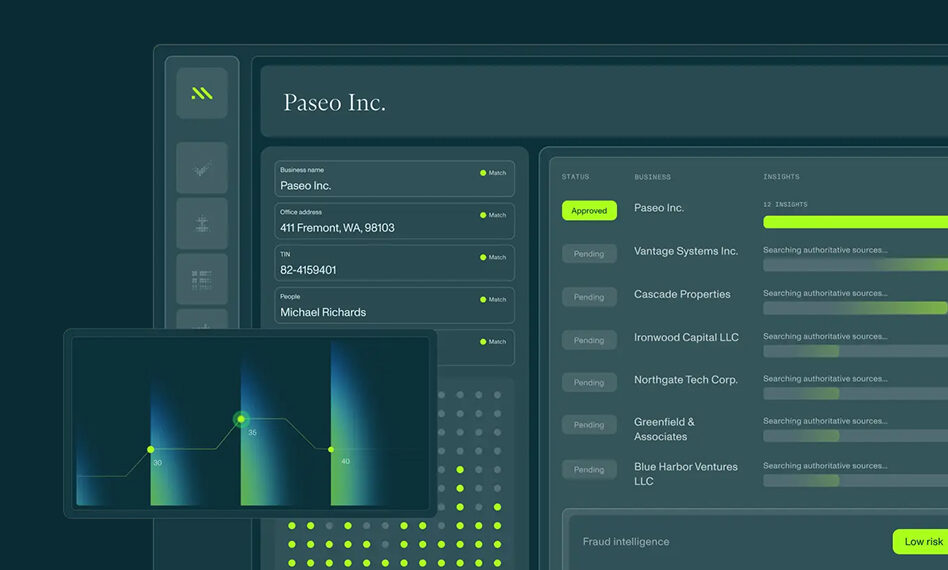Viewport: 948px width, 570px height.
Task: Click Ironwood Capital LLC progress bar
Action: click(855, 351)
